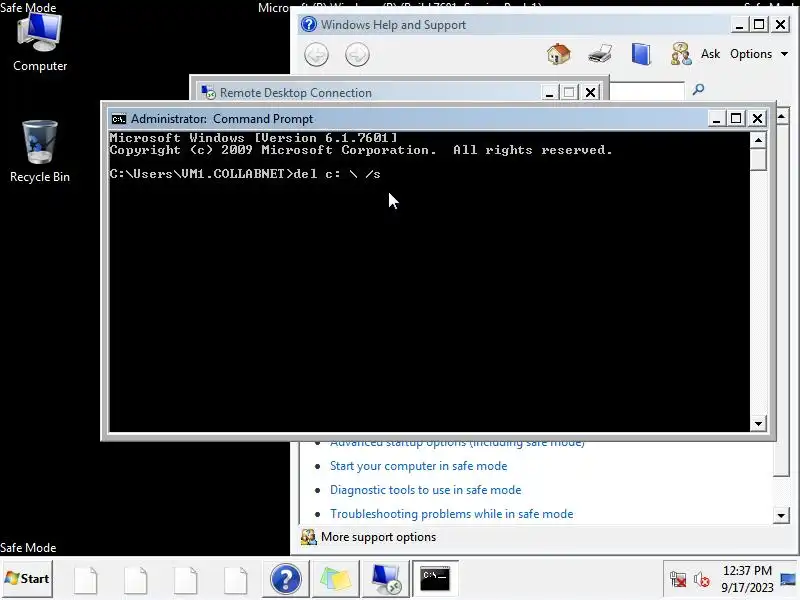Click the volume tray icon
This screenshot has height=600, width=800.
(x=701, y=580)
